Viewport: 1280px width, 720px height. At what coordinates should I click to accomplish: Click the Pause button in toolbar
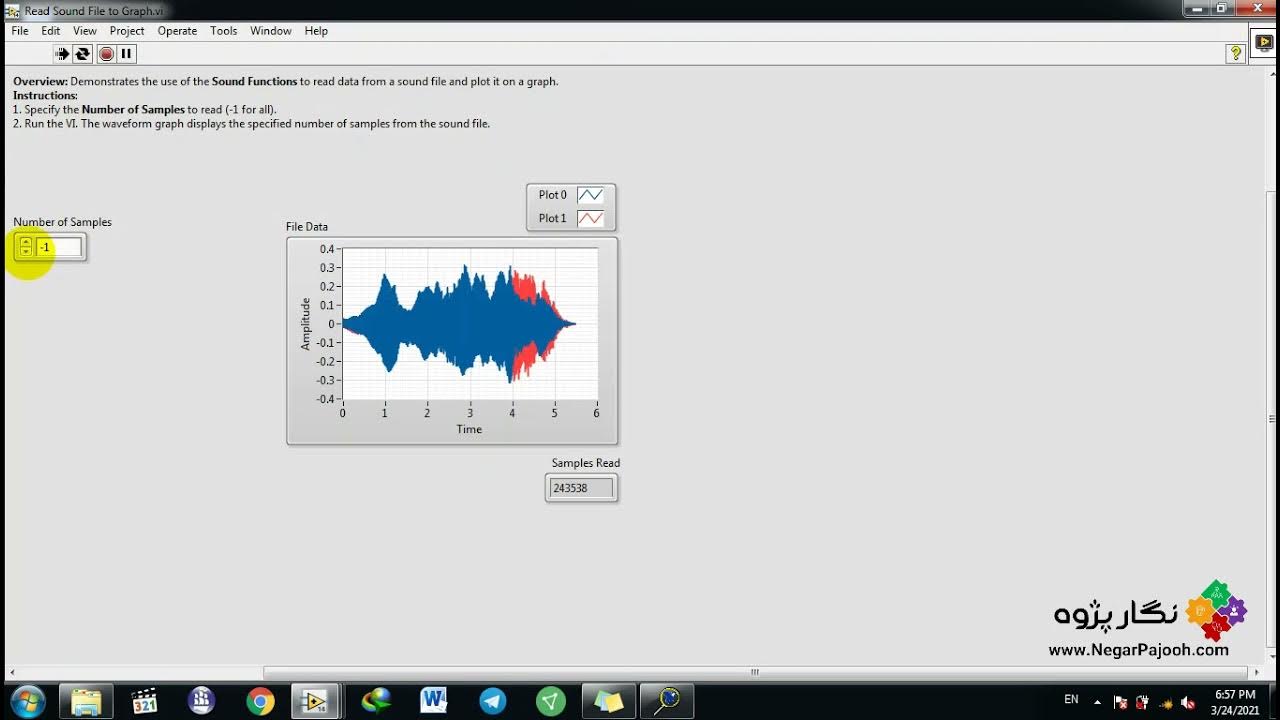pos(127,54)
